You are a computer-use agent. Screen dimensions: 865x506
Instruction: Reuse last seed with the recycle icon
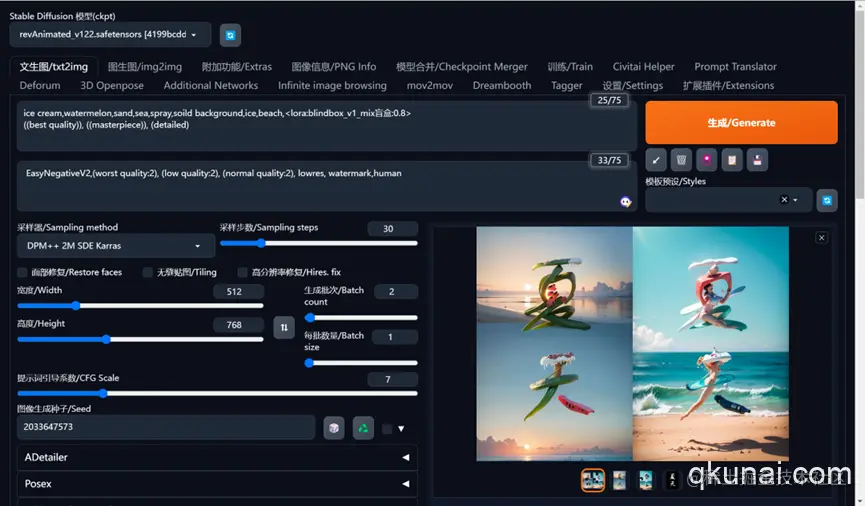[363, 428]
